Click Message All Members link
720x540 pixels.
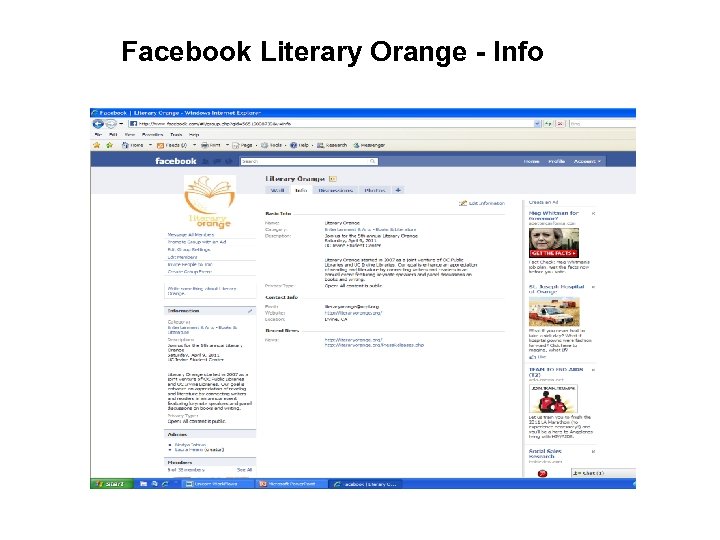(x=191, y=235)
